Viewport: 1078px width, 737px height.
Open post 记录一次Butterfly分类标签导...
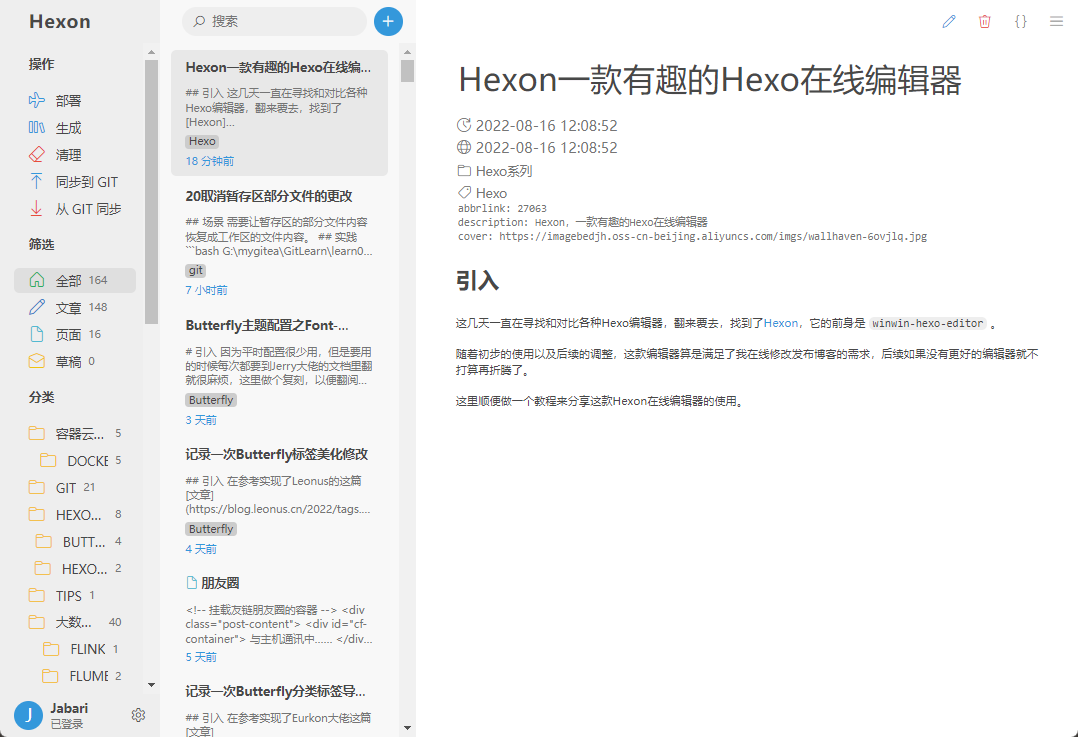click(x=279, y=706)
